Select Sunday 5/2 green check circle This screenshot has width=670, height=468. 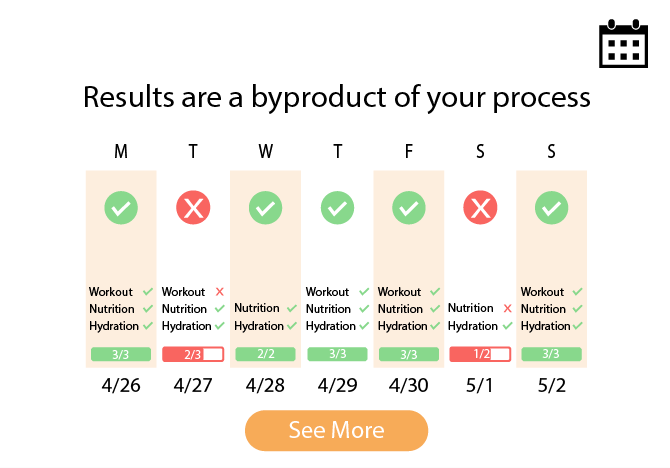pos(551,208)
